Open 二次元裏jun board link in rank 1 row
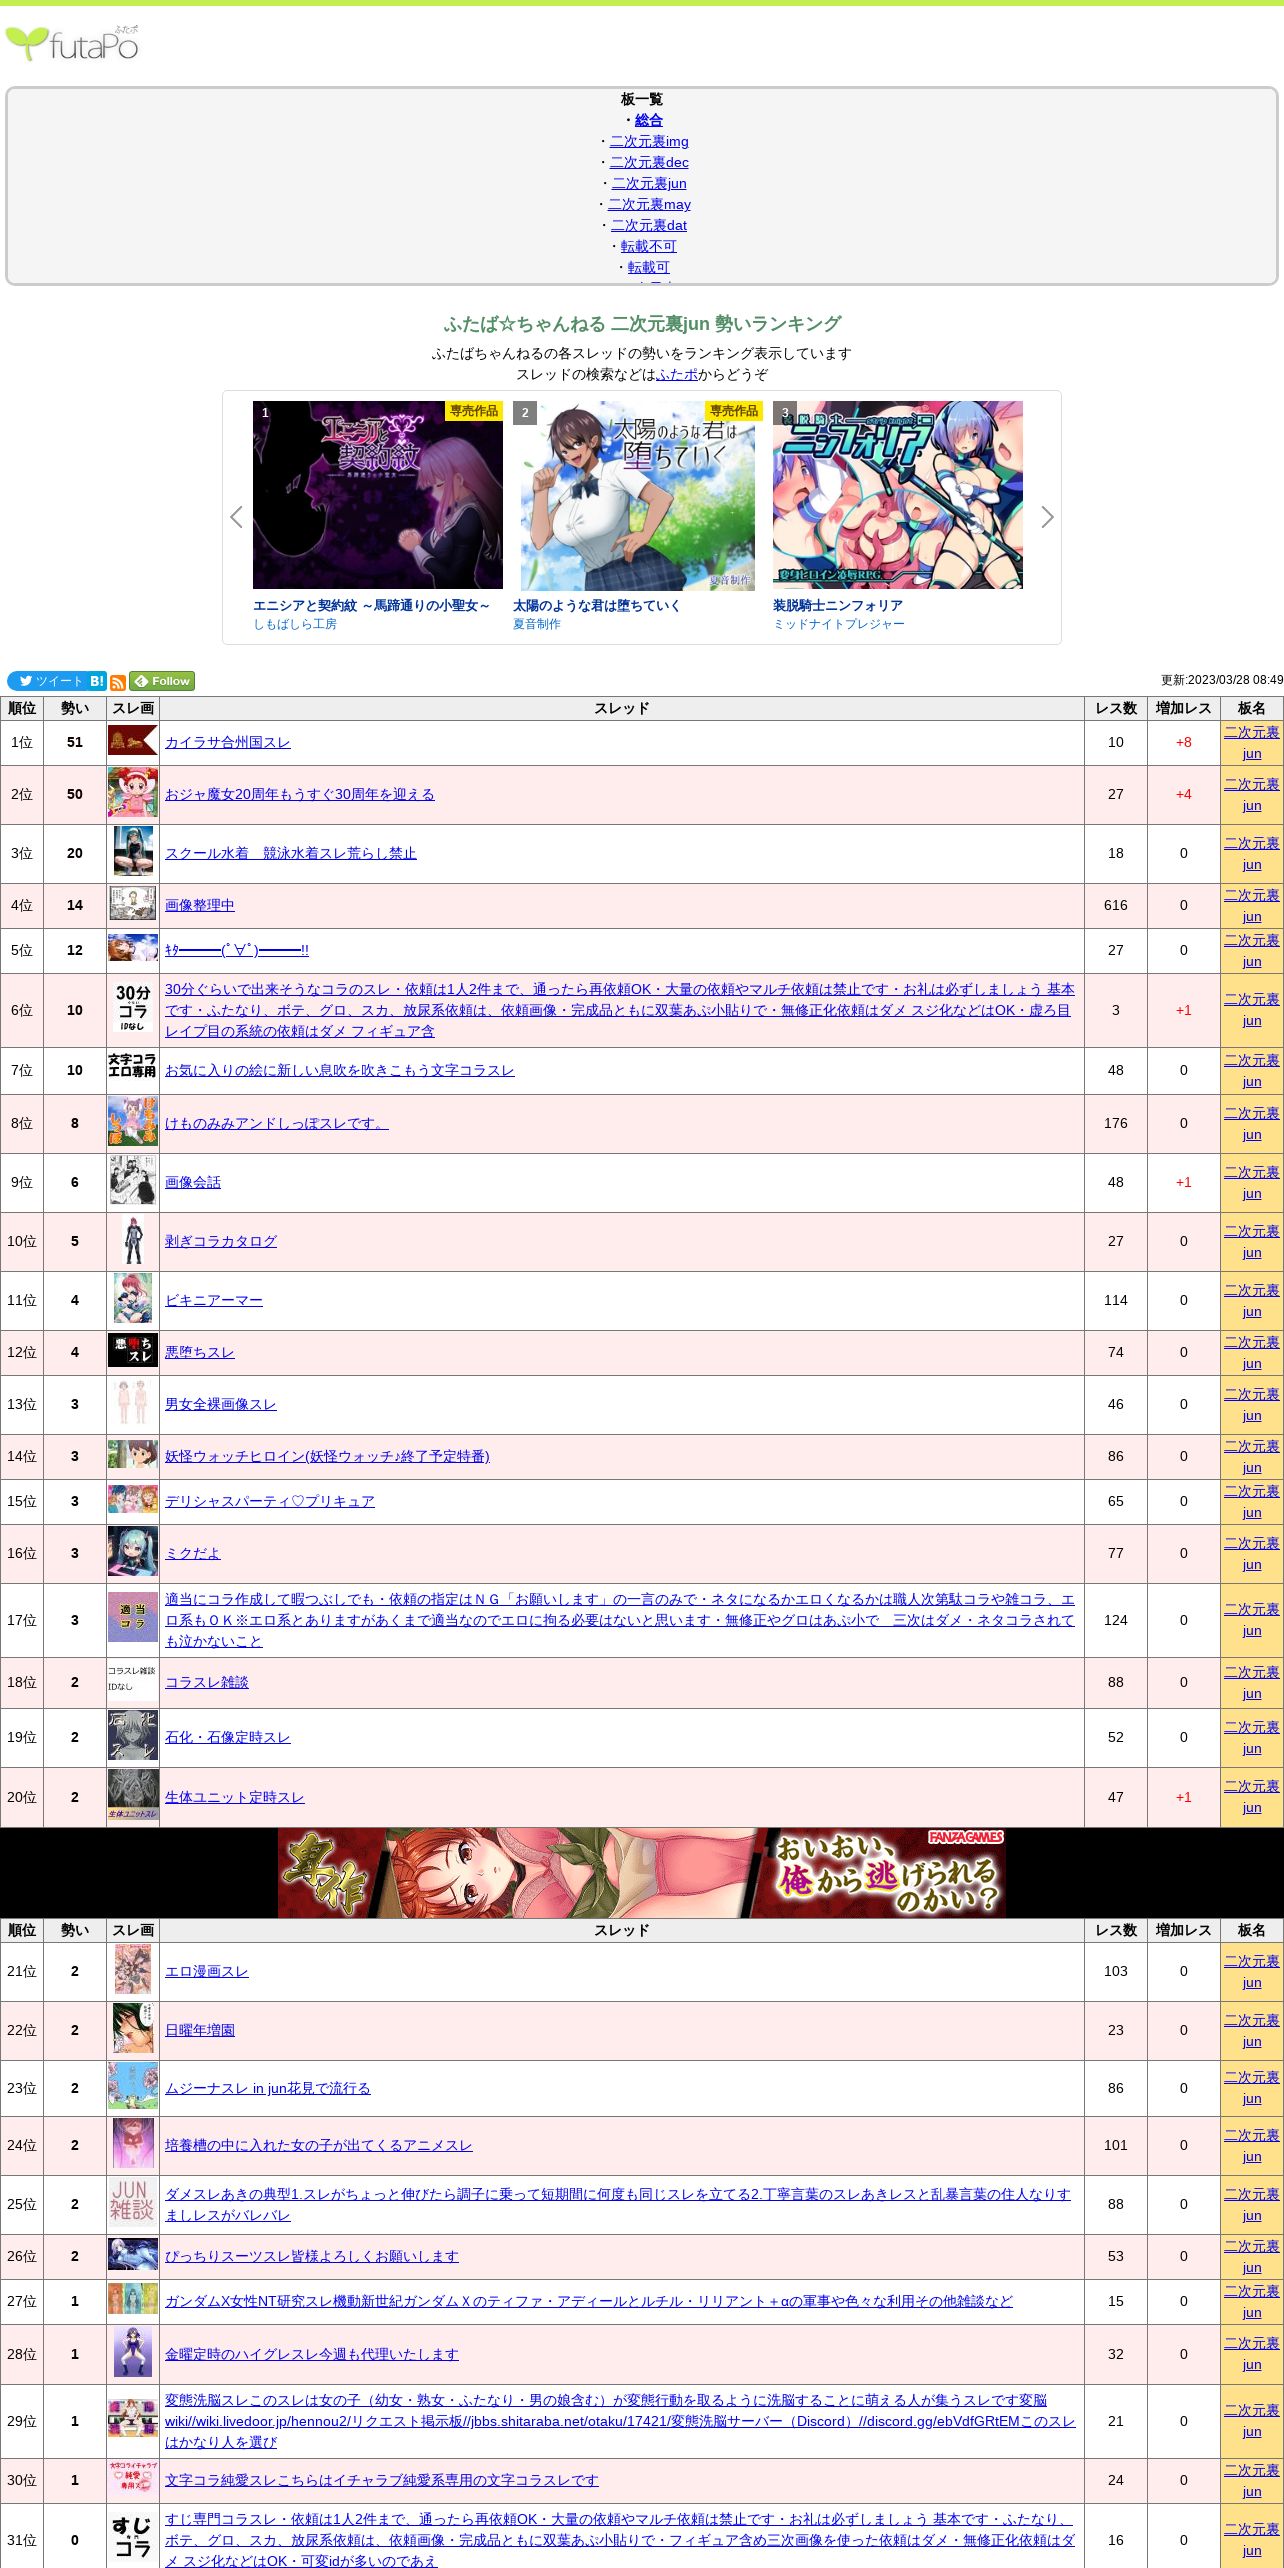Image resolution: width=1284 pixels, height=2568 pixels. [1252, 743]
